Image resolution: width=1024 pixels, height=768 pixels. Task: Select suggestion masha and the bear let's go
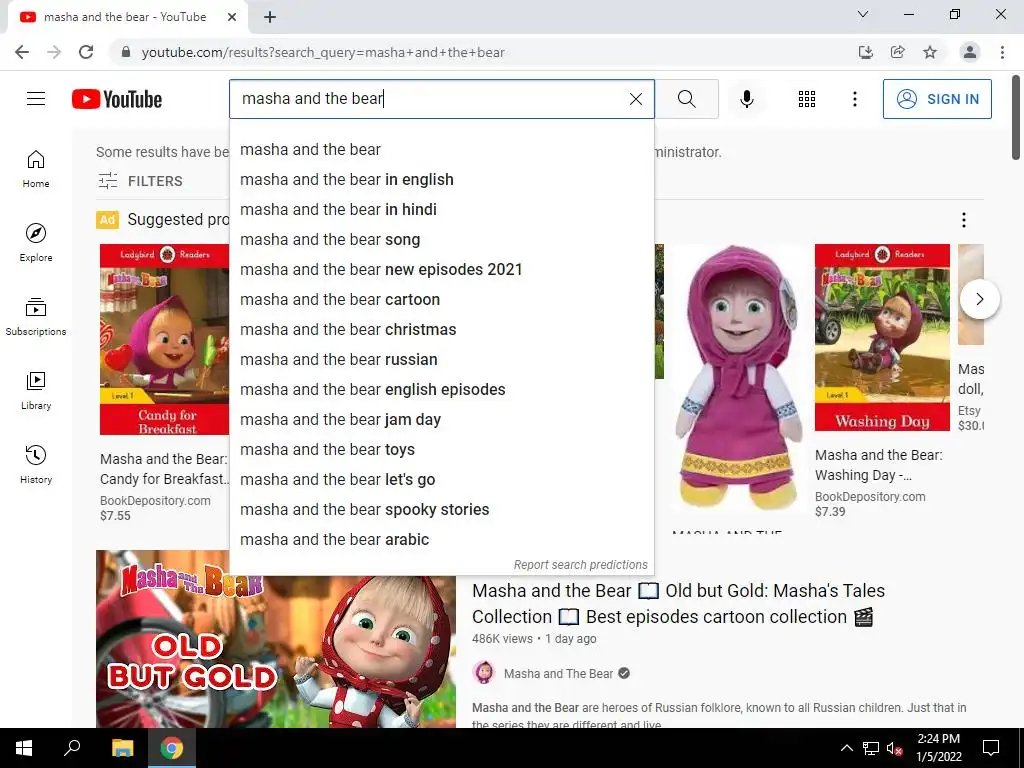(441, 480)
